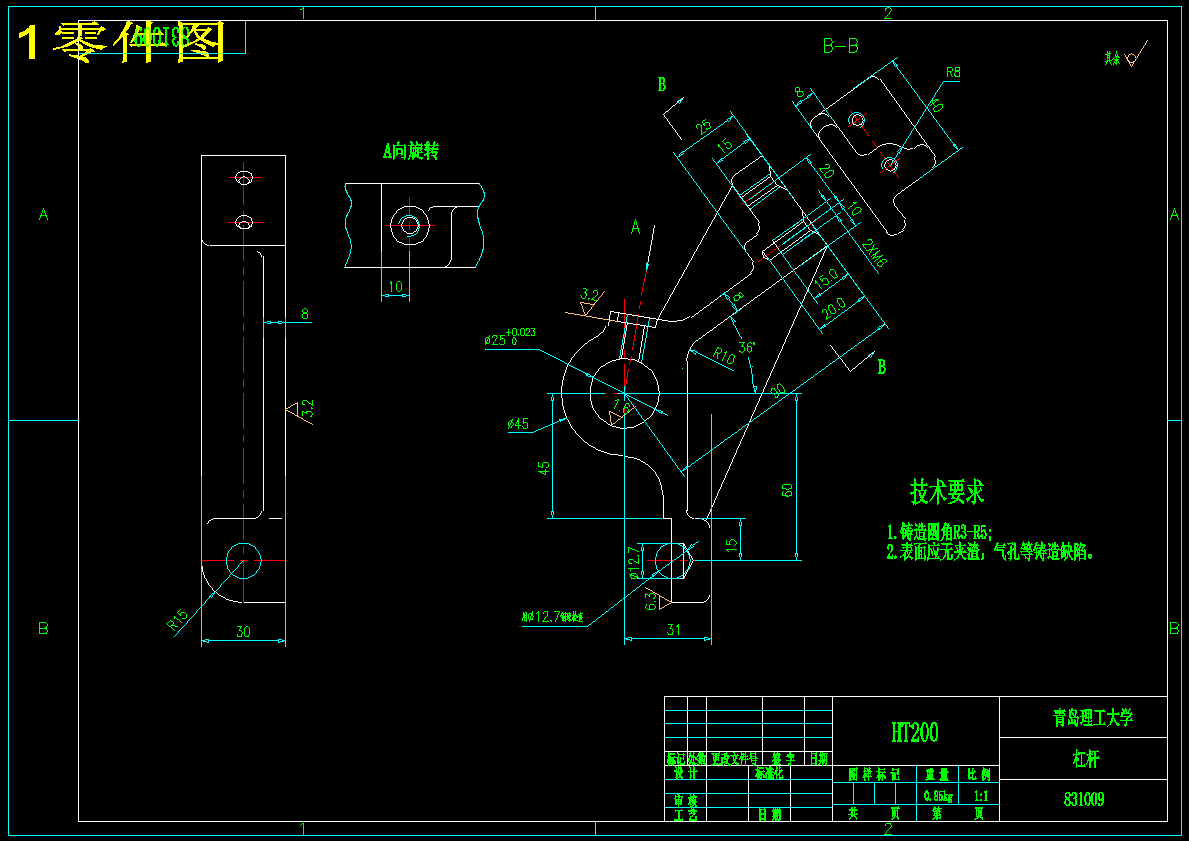Select the "R8" radius dimension

click(952, 73)
